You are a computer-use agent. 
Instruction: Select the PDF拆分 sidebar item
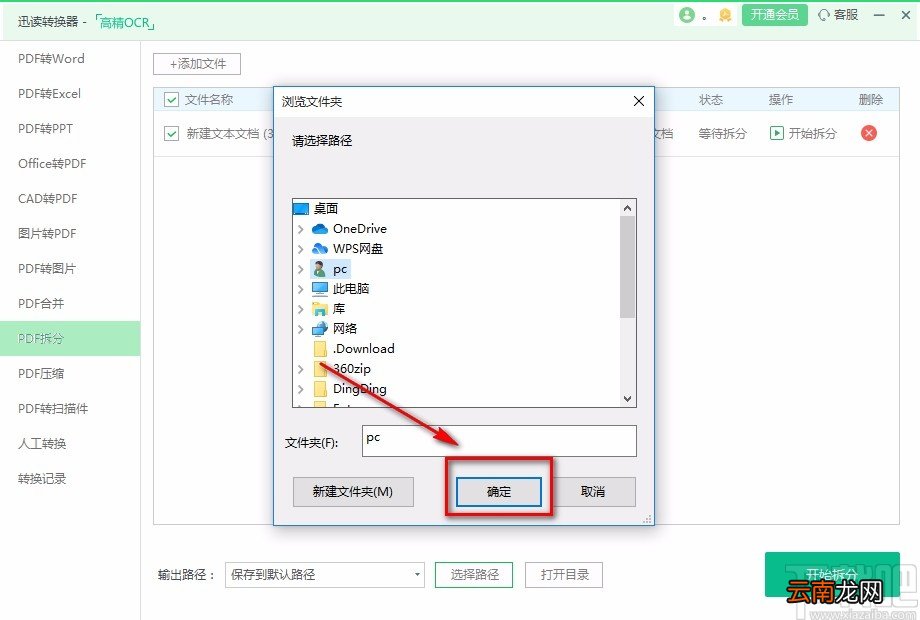[x=70, y=338]
